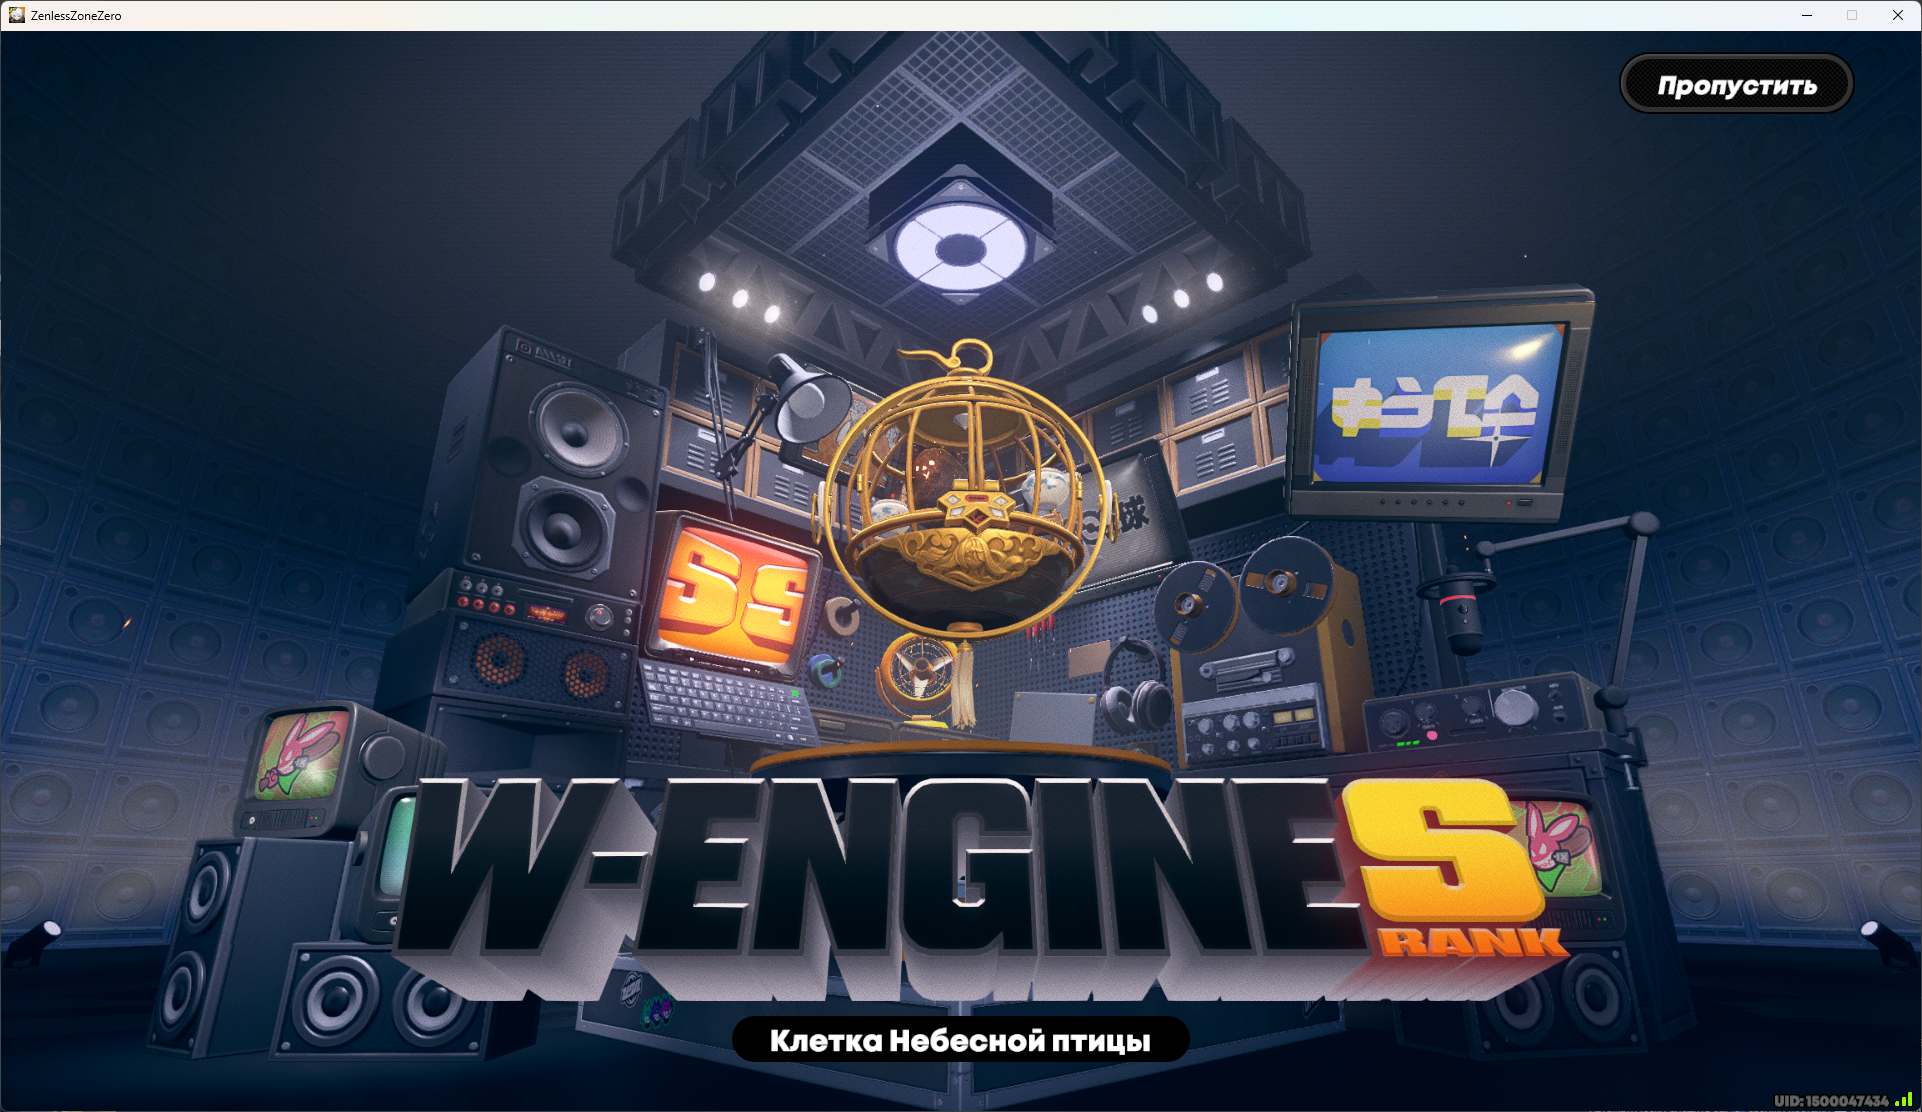Viewport: 1922px width, 1112px height.
Task: Click the Клетка Небесной птицы name label
Action: coord(960,1040)
